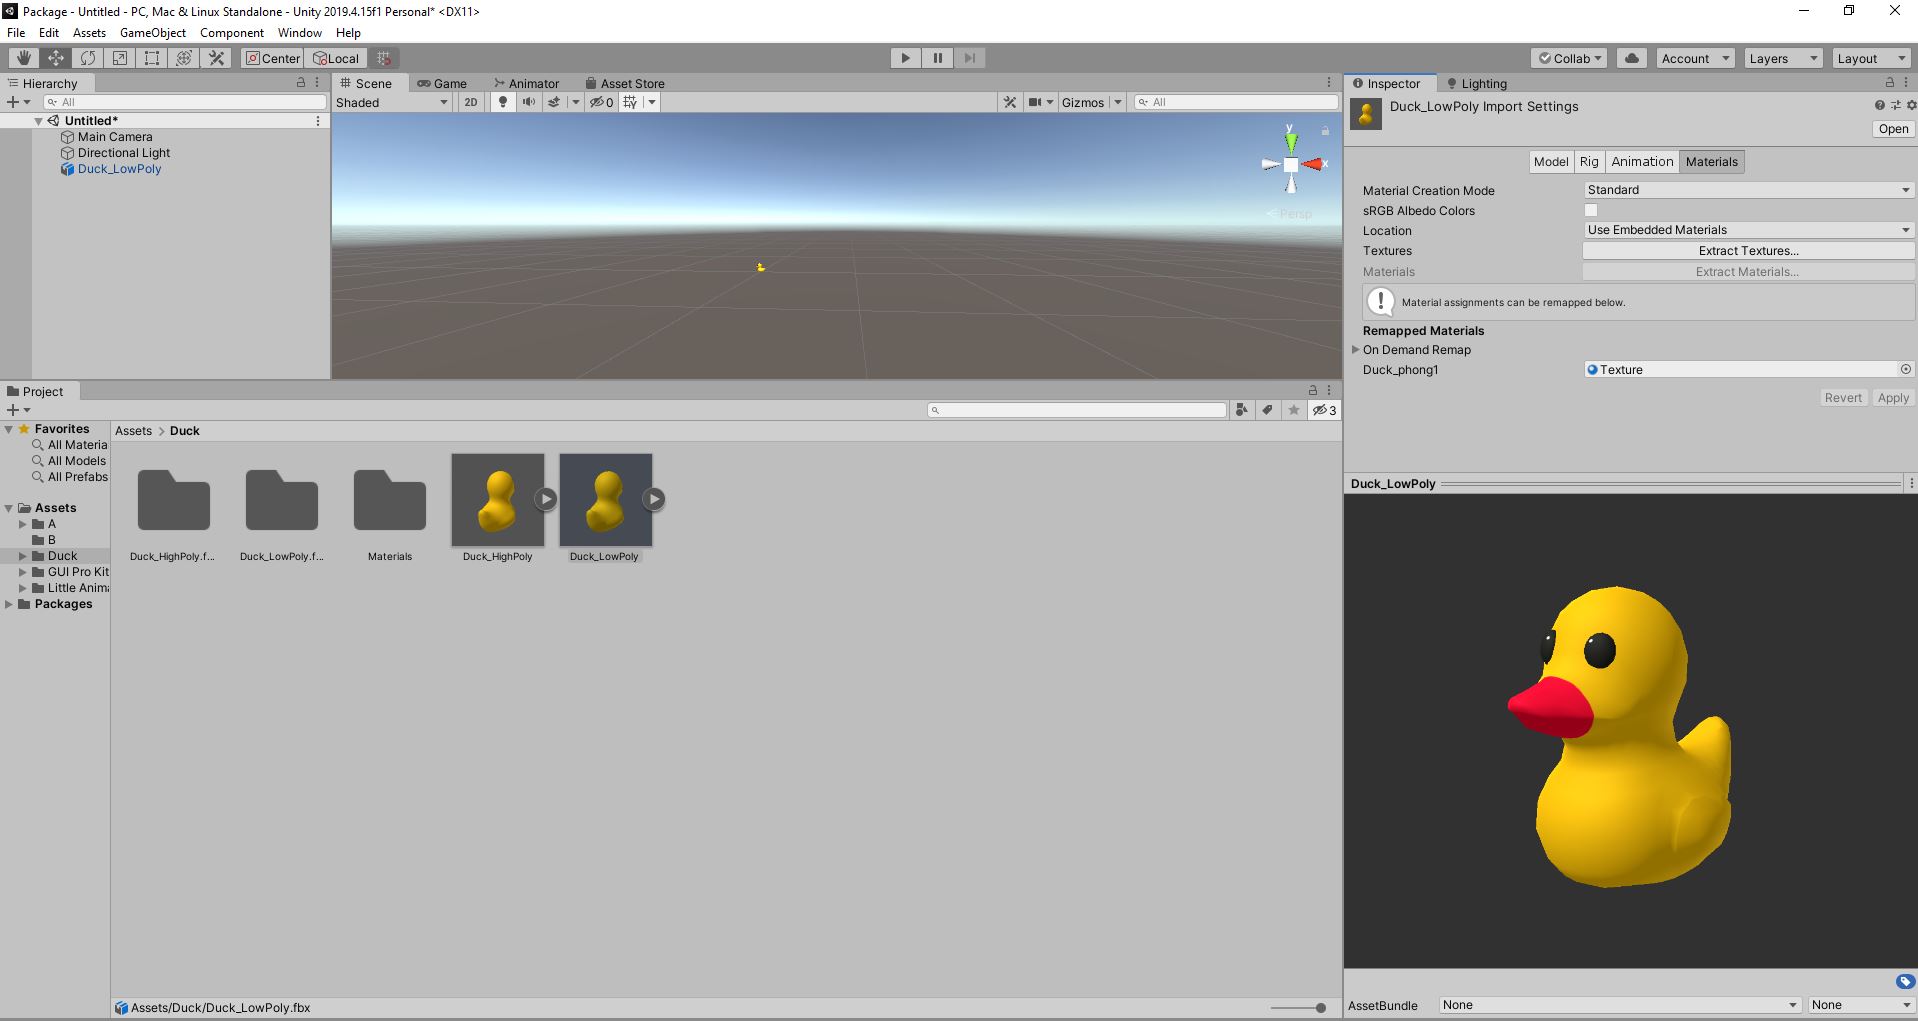The width and height of the screenshot is (1918, 1021).
Task: Mute audio in the Scene view toolbar
Action: point(528,101)
